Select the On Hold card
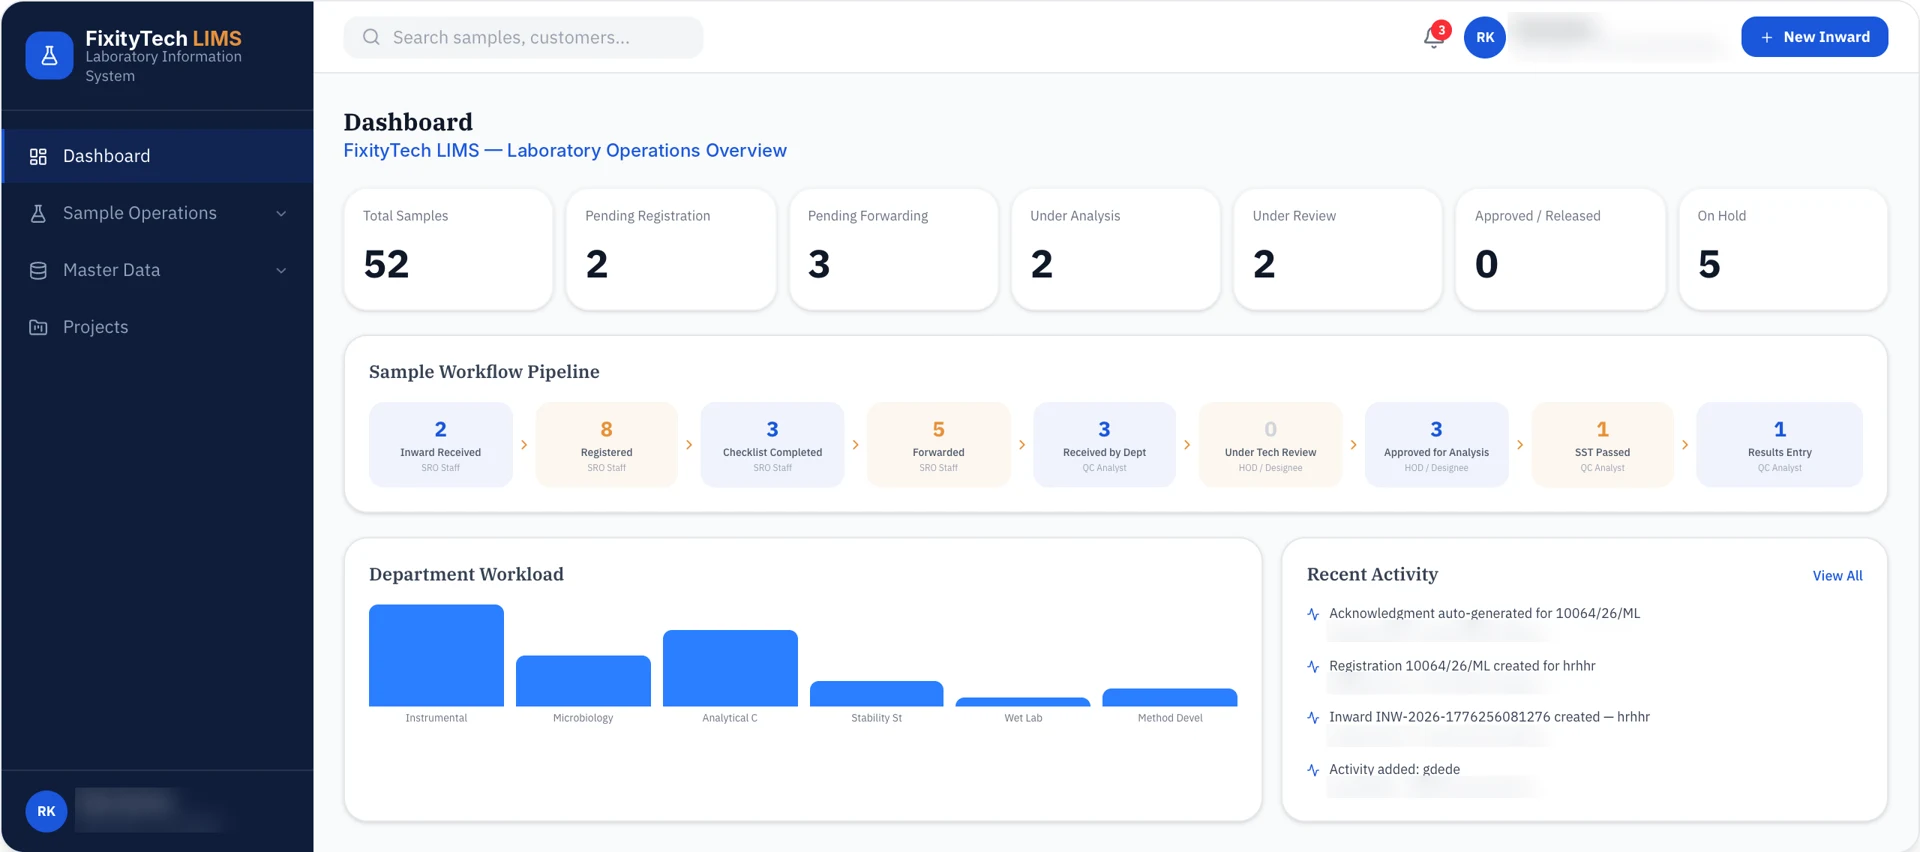The width and height of the screenshot is (1920, 852). (x=1783, y=249)
